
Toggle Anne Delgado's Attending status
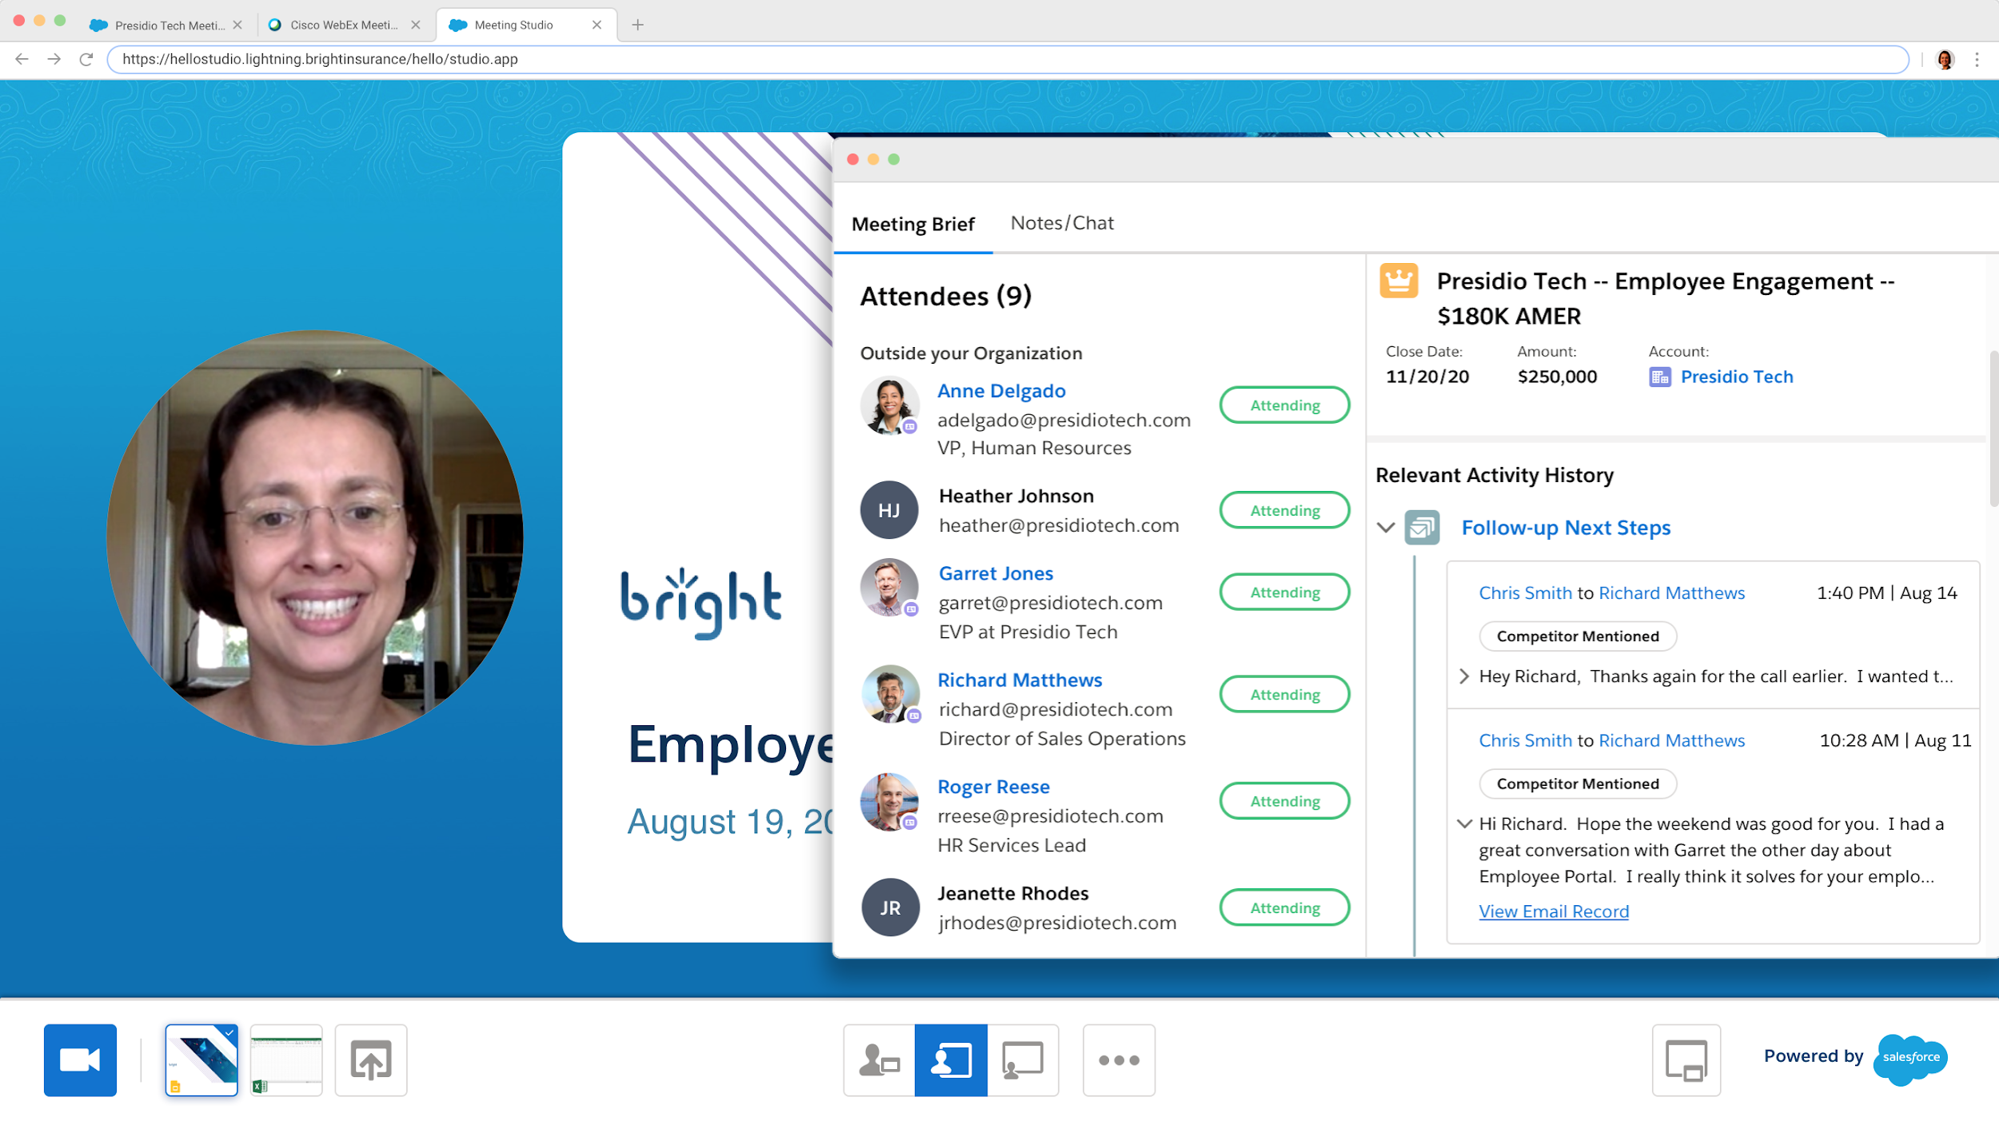tap(1284, 405)
